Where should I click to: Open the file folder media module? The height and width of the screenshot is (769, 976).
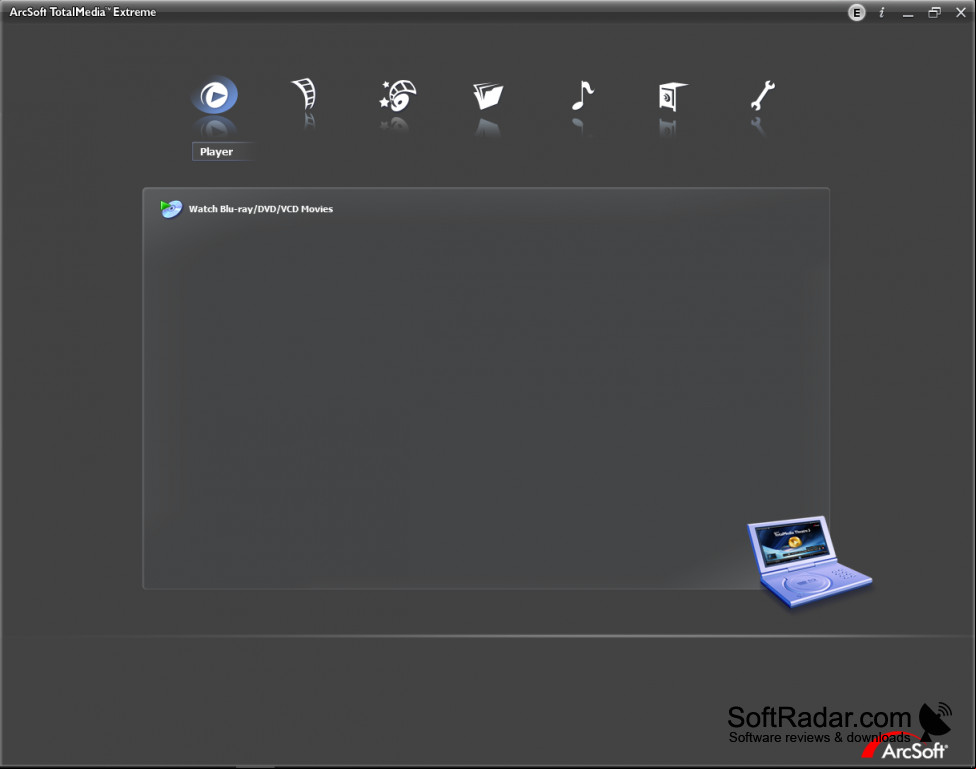(488, 96)
